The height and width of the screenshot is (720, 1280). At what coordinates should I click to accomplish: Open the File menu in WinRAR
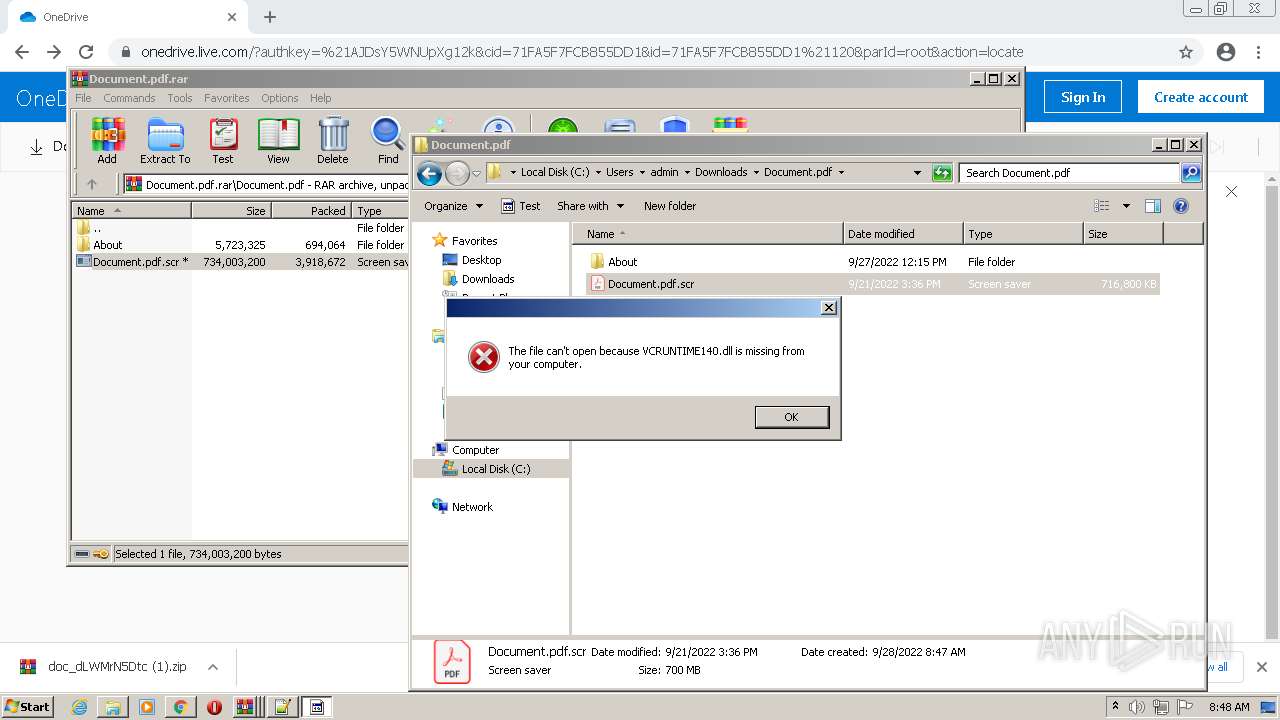83,98
